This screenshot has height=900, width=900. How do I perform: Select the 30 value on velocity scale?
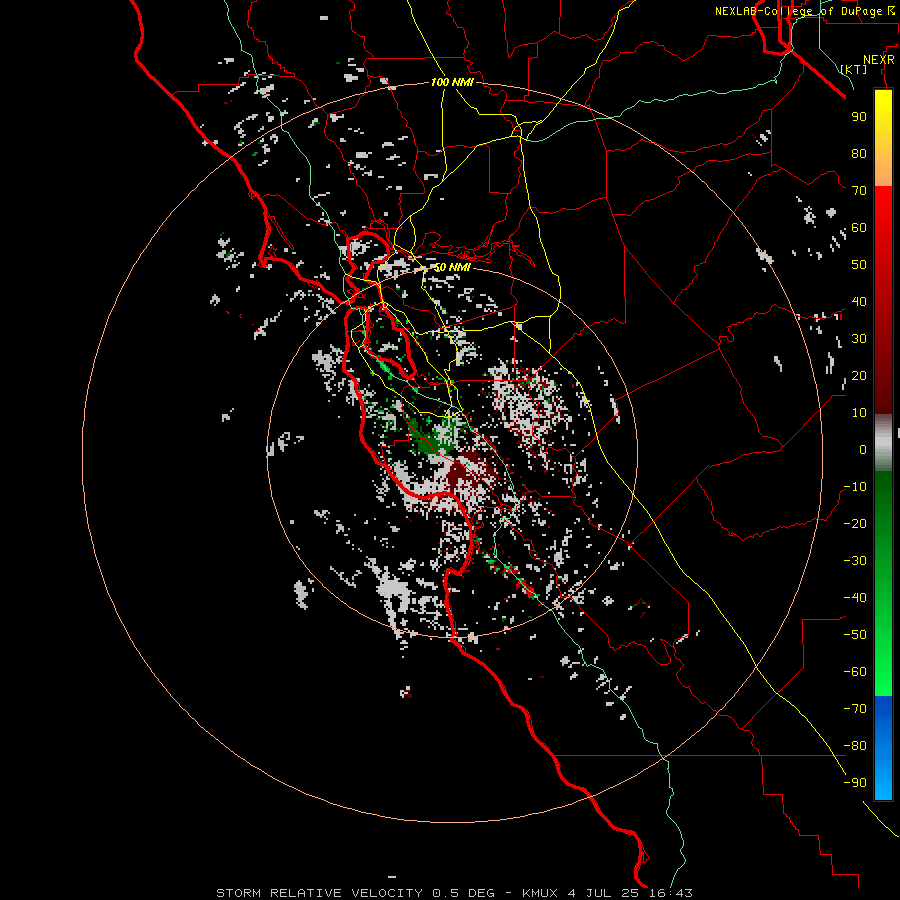click(x=859, y=339)
